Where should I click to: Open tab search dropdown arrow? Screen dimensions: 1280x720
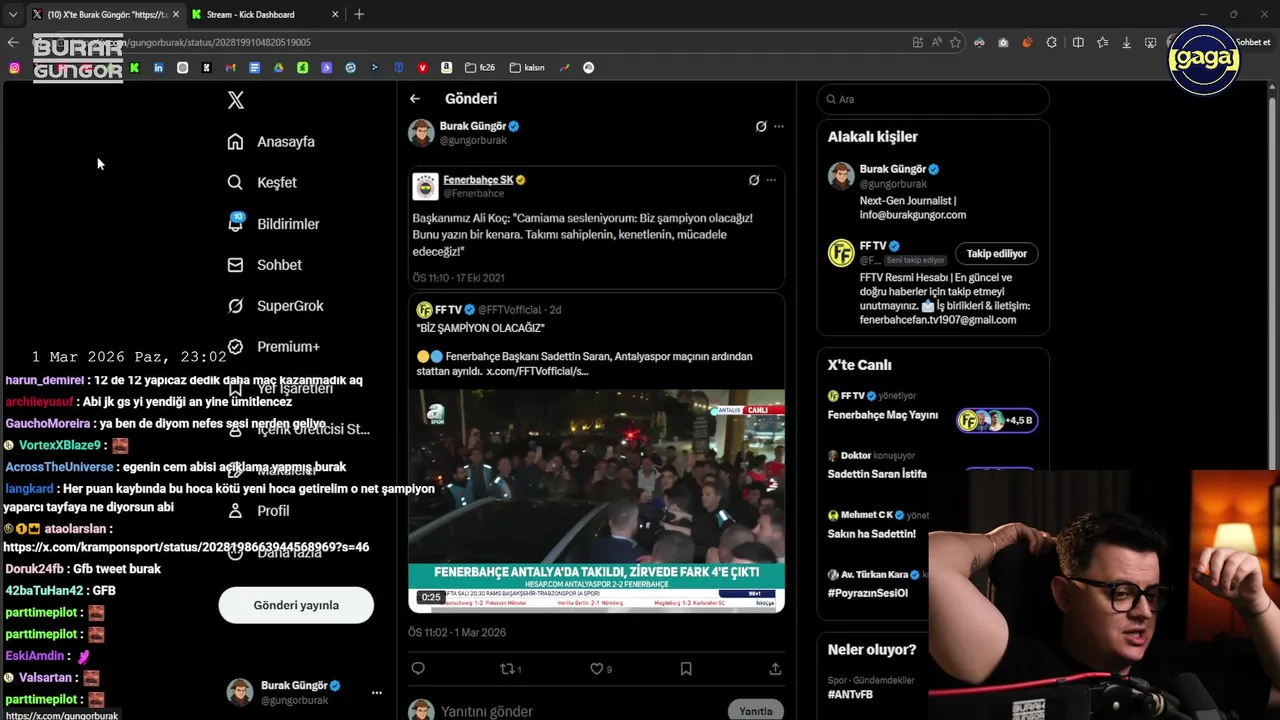12,14
